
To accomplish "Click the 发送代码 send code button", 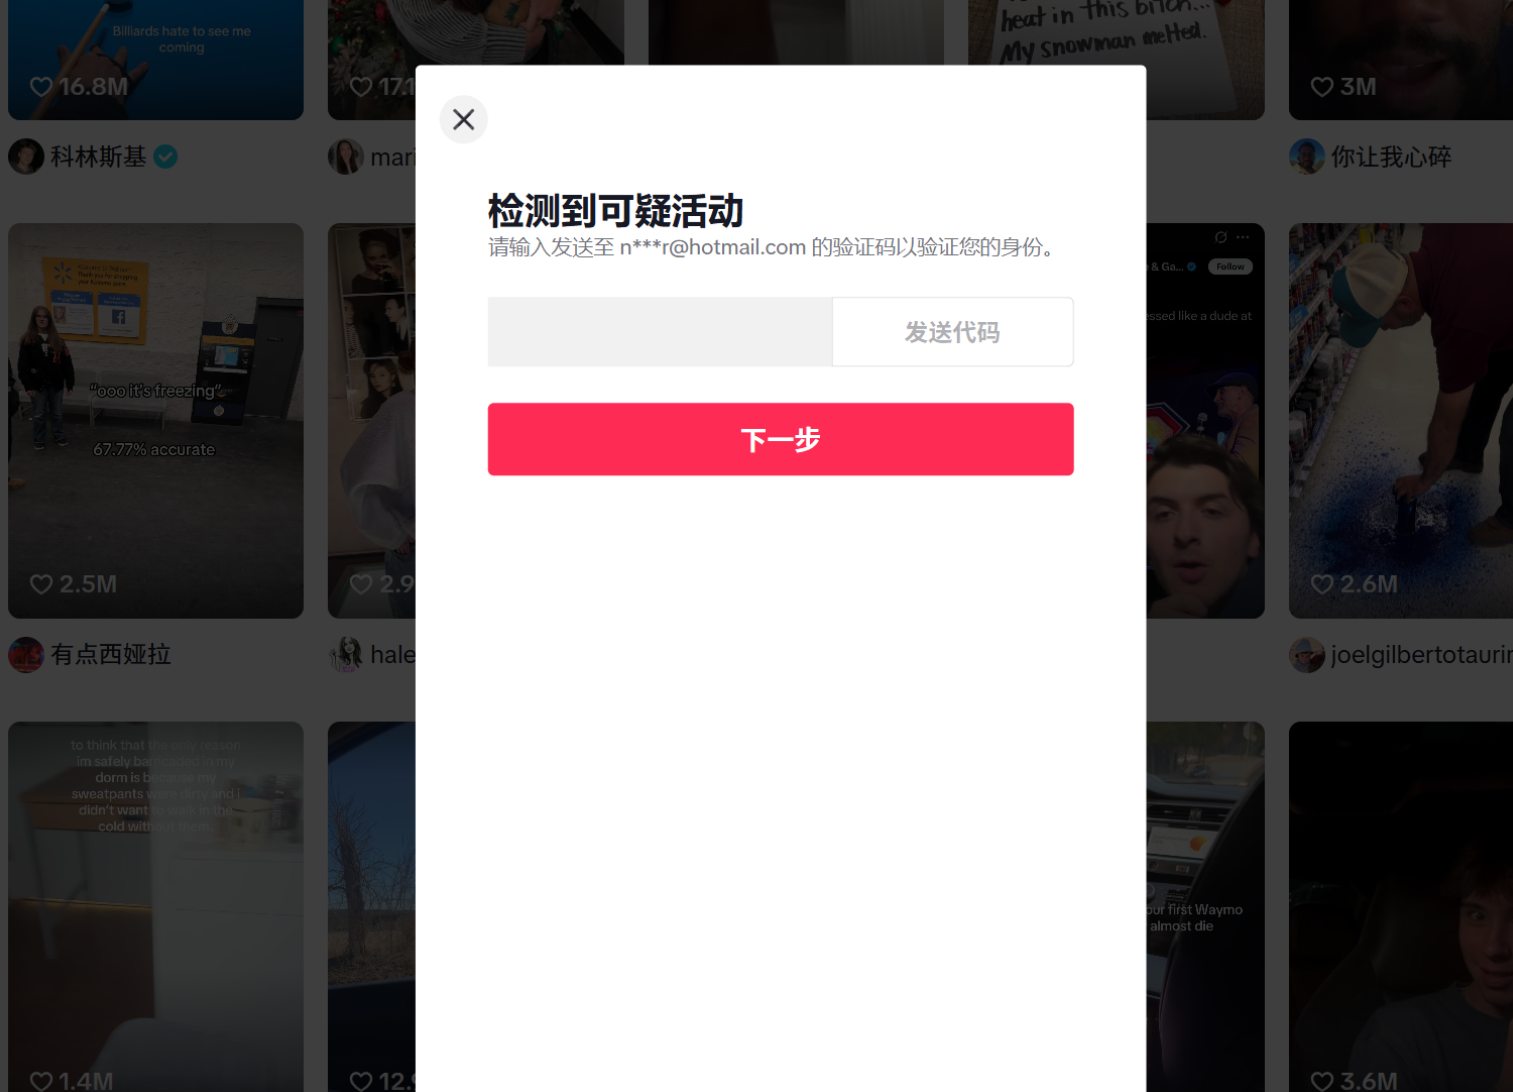I will [x=953, y=332].
